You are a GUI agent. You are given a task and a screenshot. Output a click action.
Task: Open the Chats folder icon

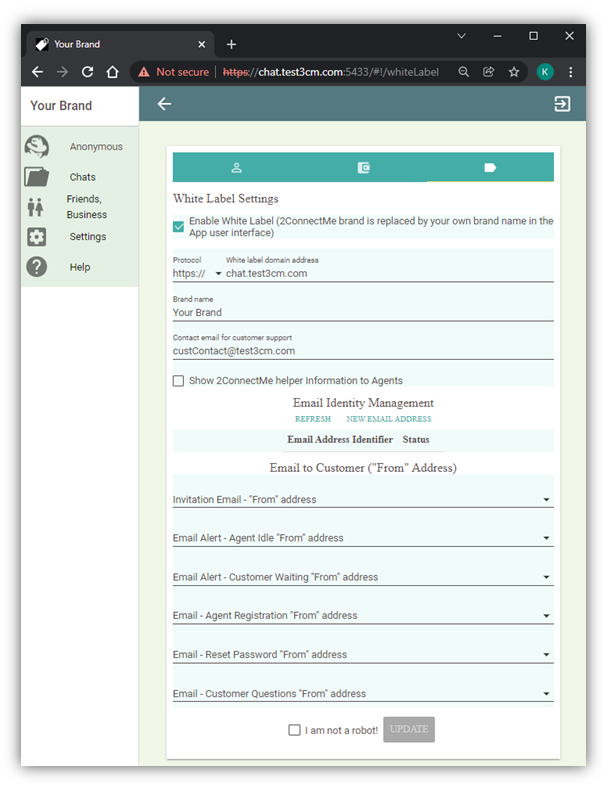(x=36, y=177)
